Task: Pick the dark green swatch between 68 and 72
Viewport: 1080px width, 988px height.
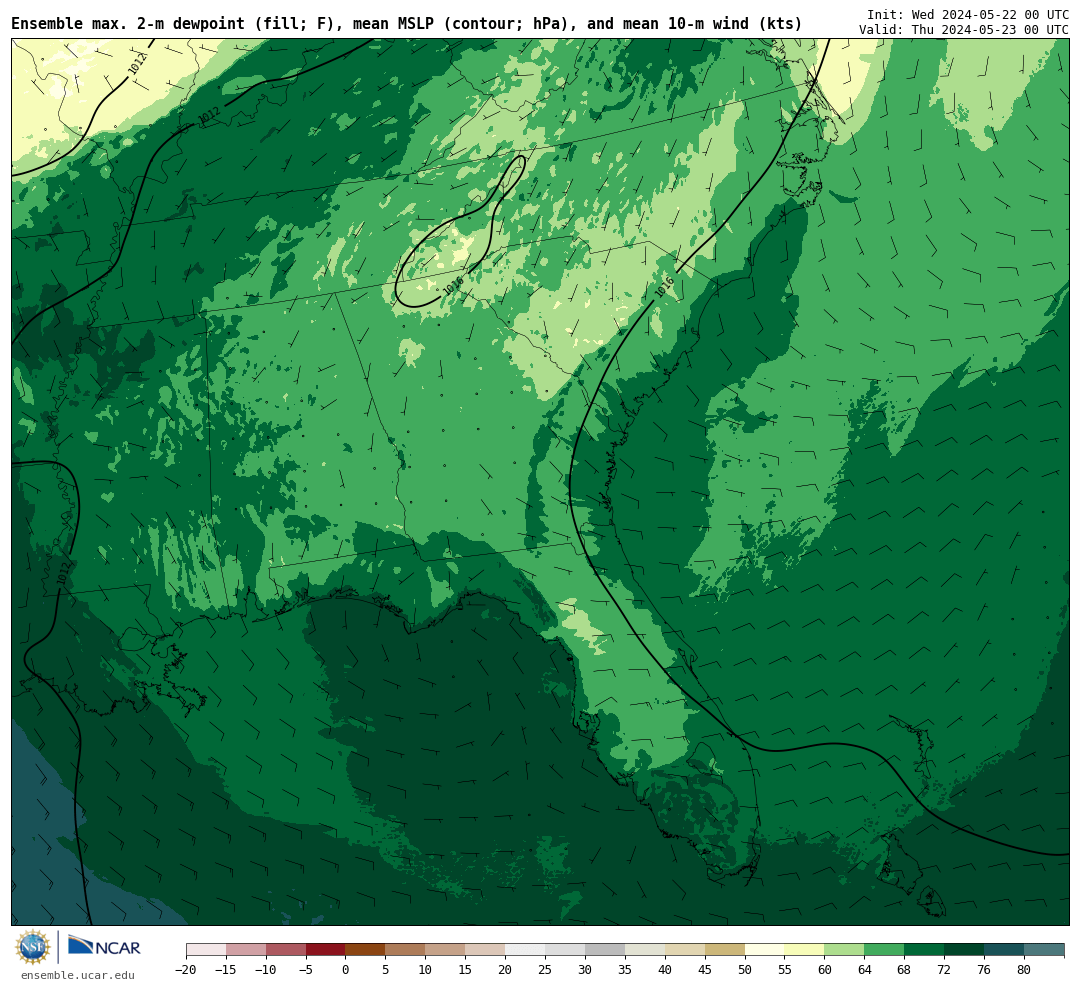Action: [925, 950]
